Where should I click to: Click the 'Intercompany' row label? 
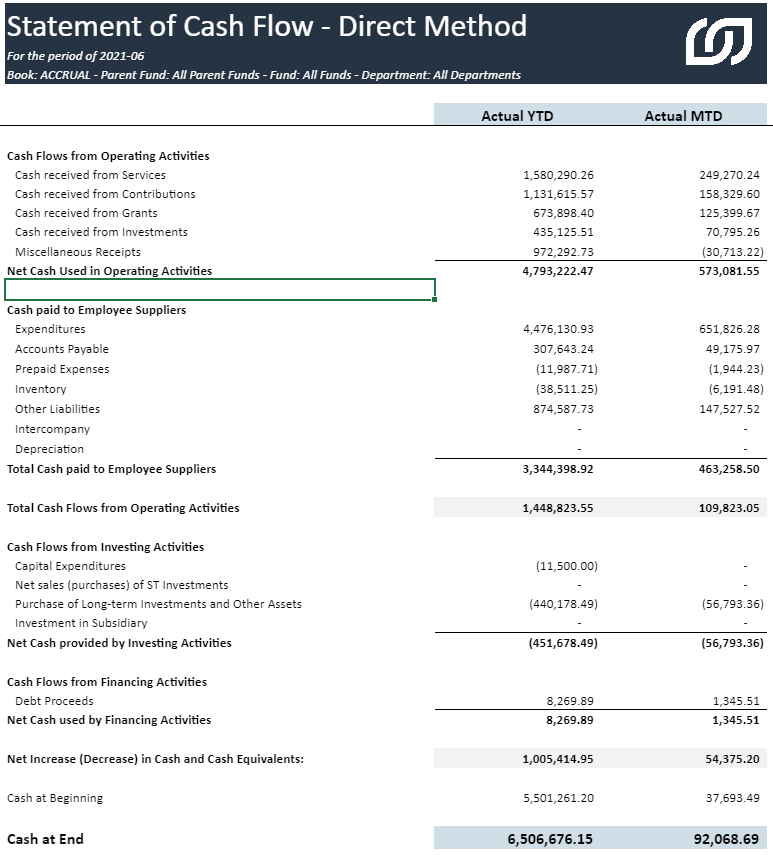point(52,429)
